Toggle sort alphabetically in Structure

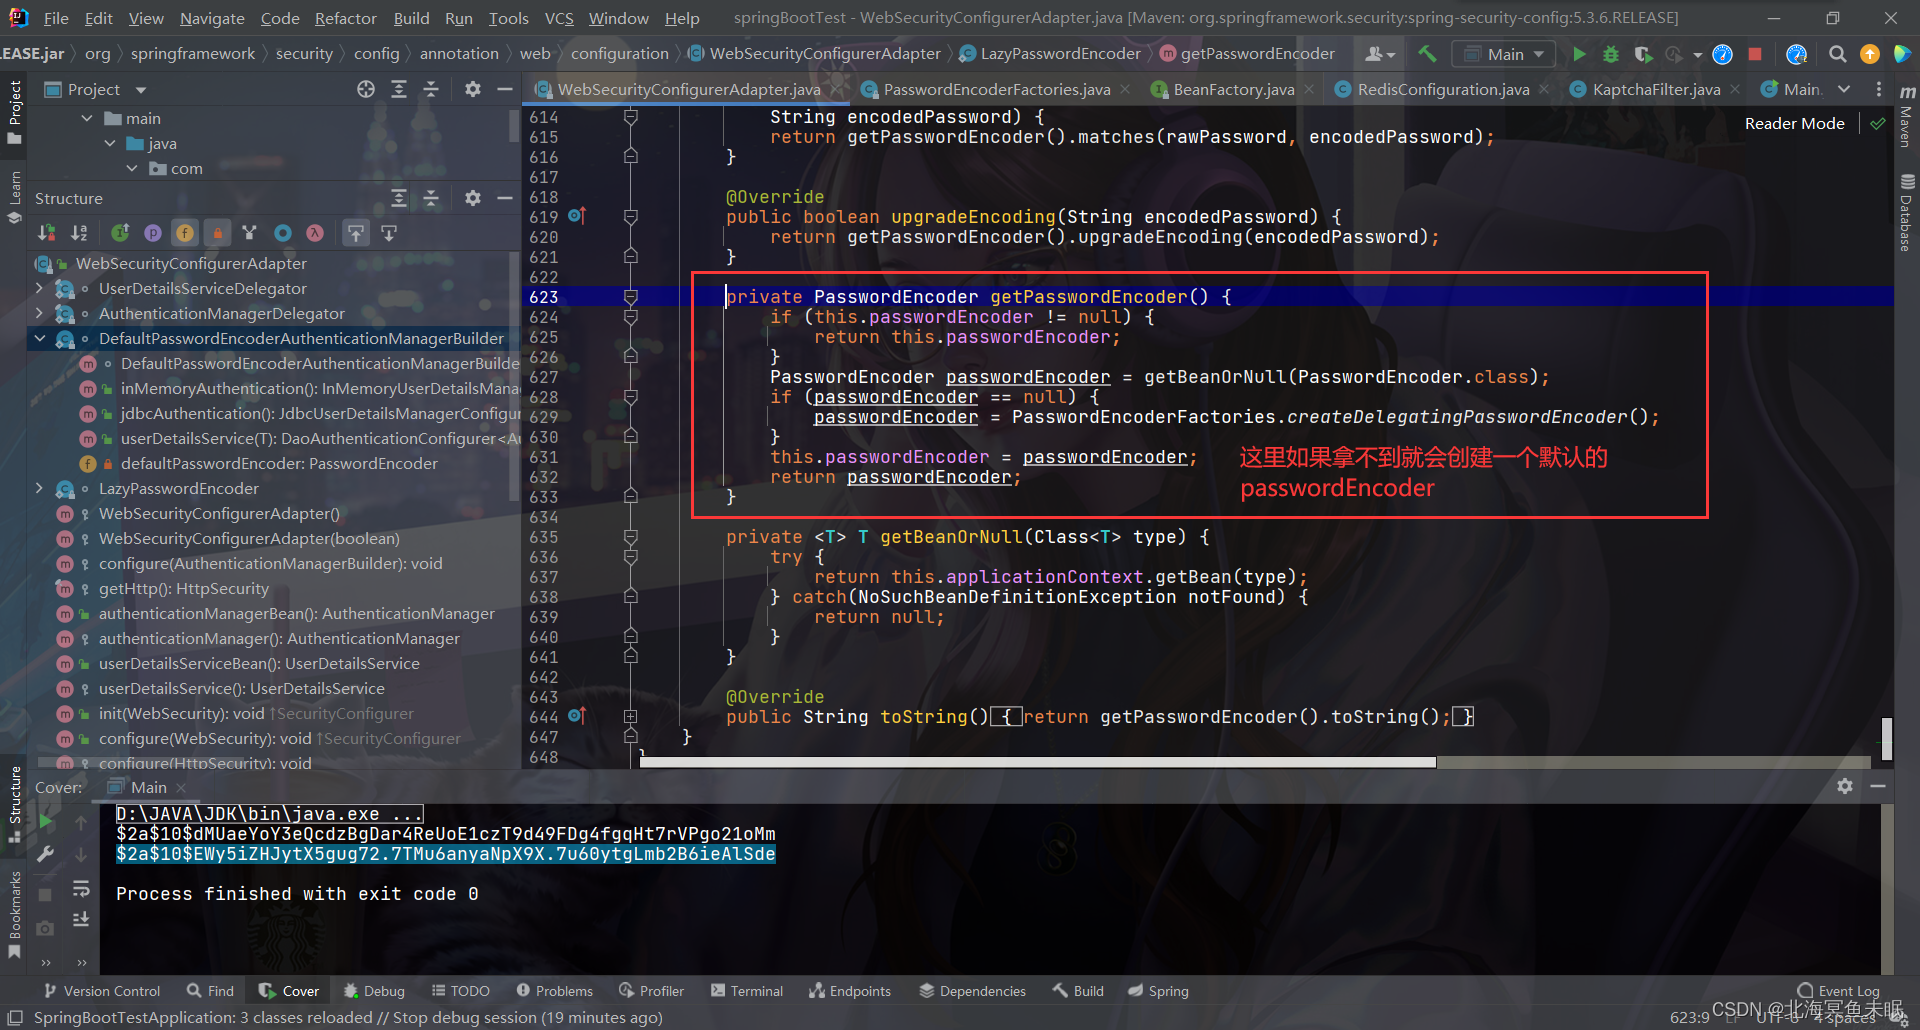[x=79, y=233]
